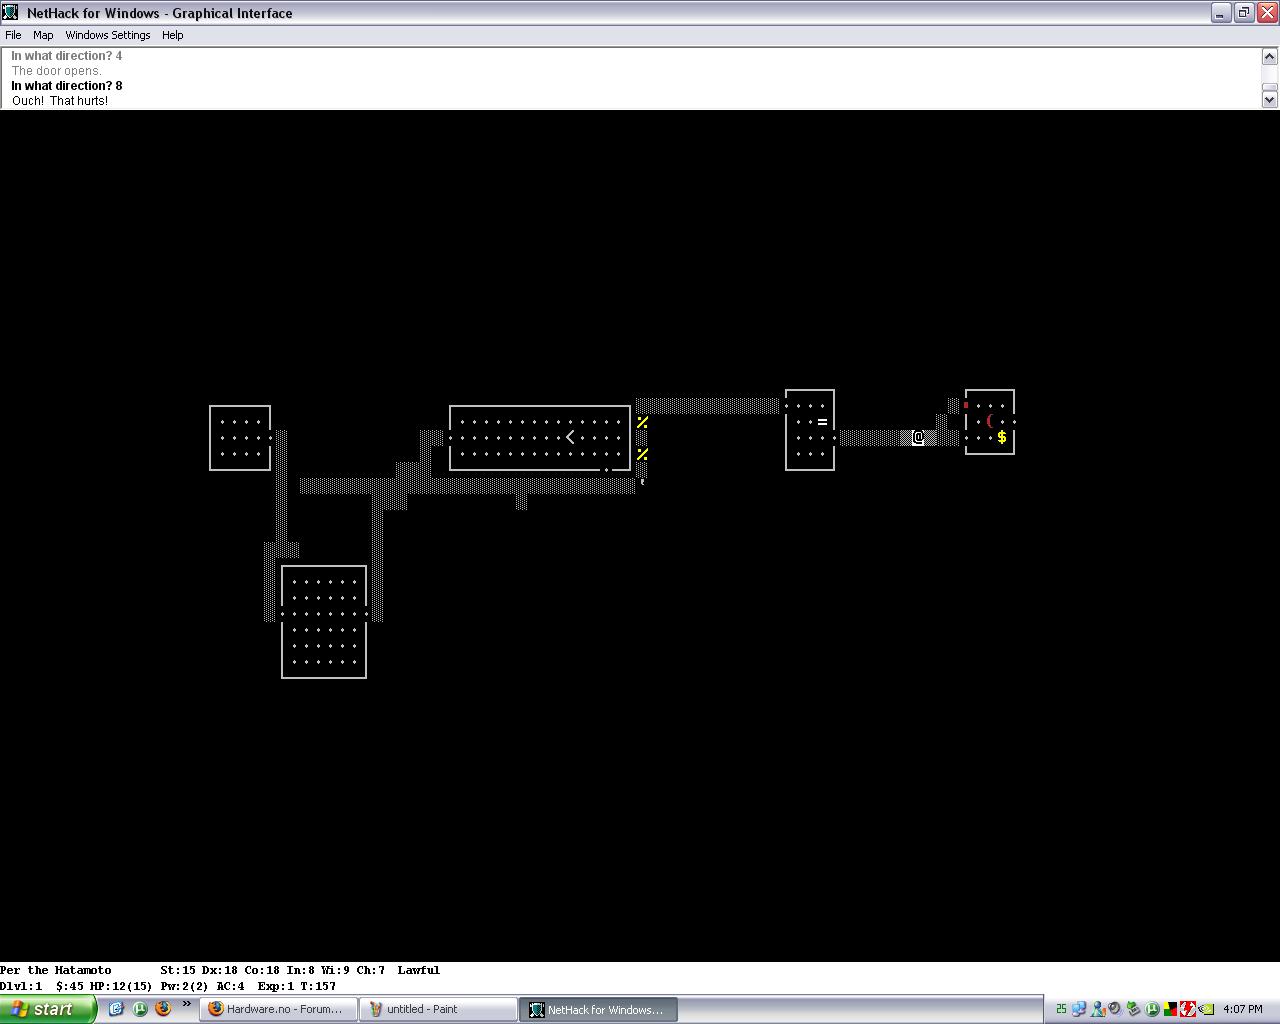Open the Windows start button

tap(48, 1009)
